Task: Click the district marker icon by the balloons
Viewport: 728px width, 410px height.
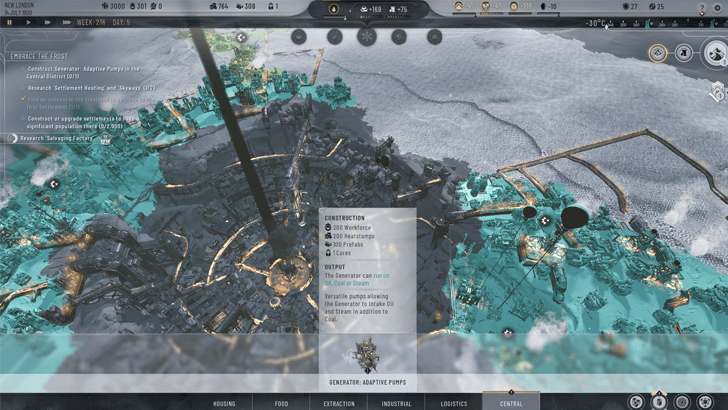Action: [x=545, y=220]
